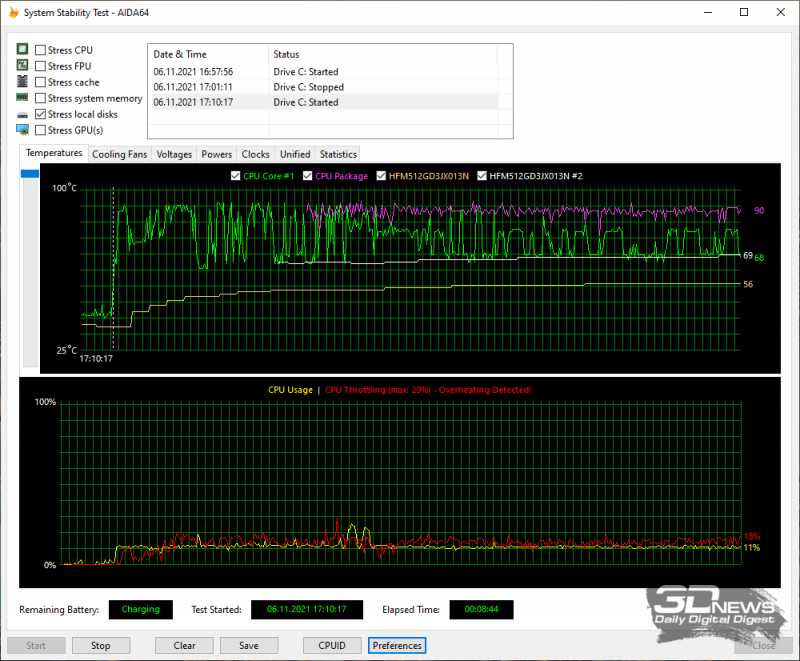Toggle the HFM512GD3JX013N #2 temperature checkbox
Screen dimensions: 800x661
pos(482,176)
